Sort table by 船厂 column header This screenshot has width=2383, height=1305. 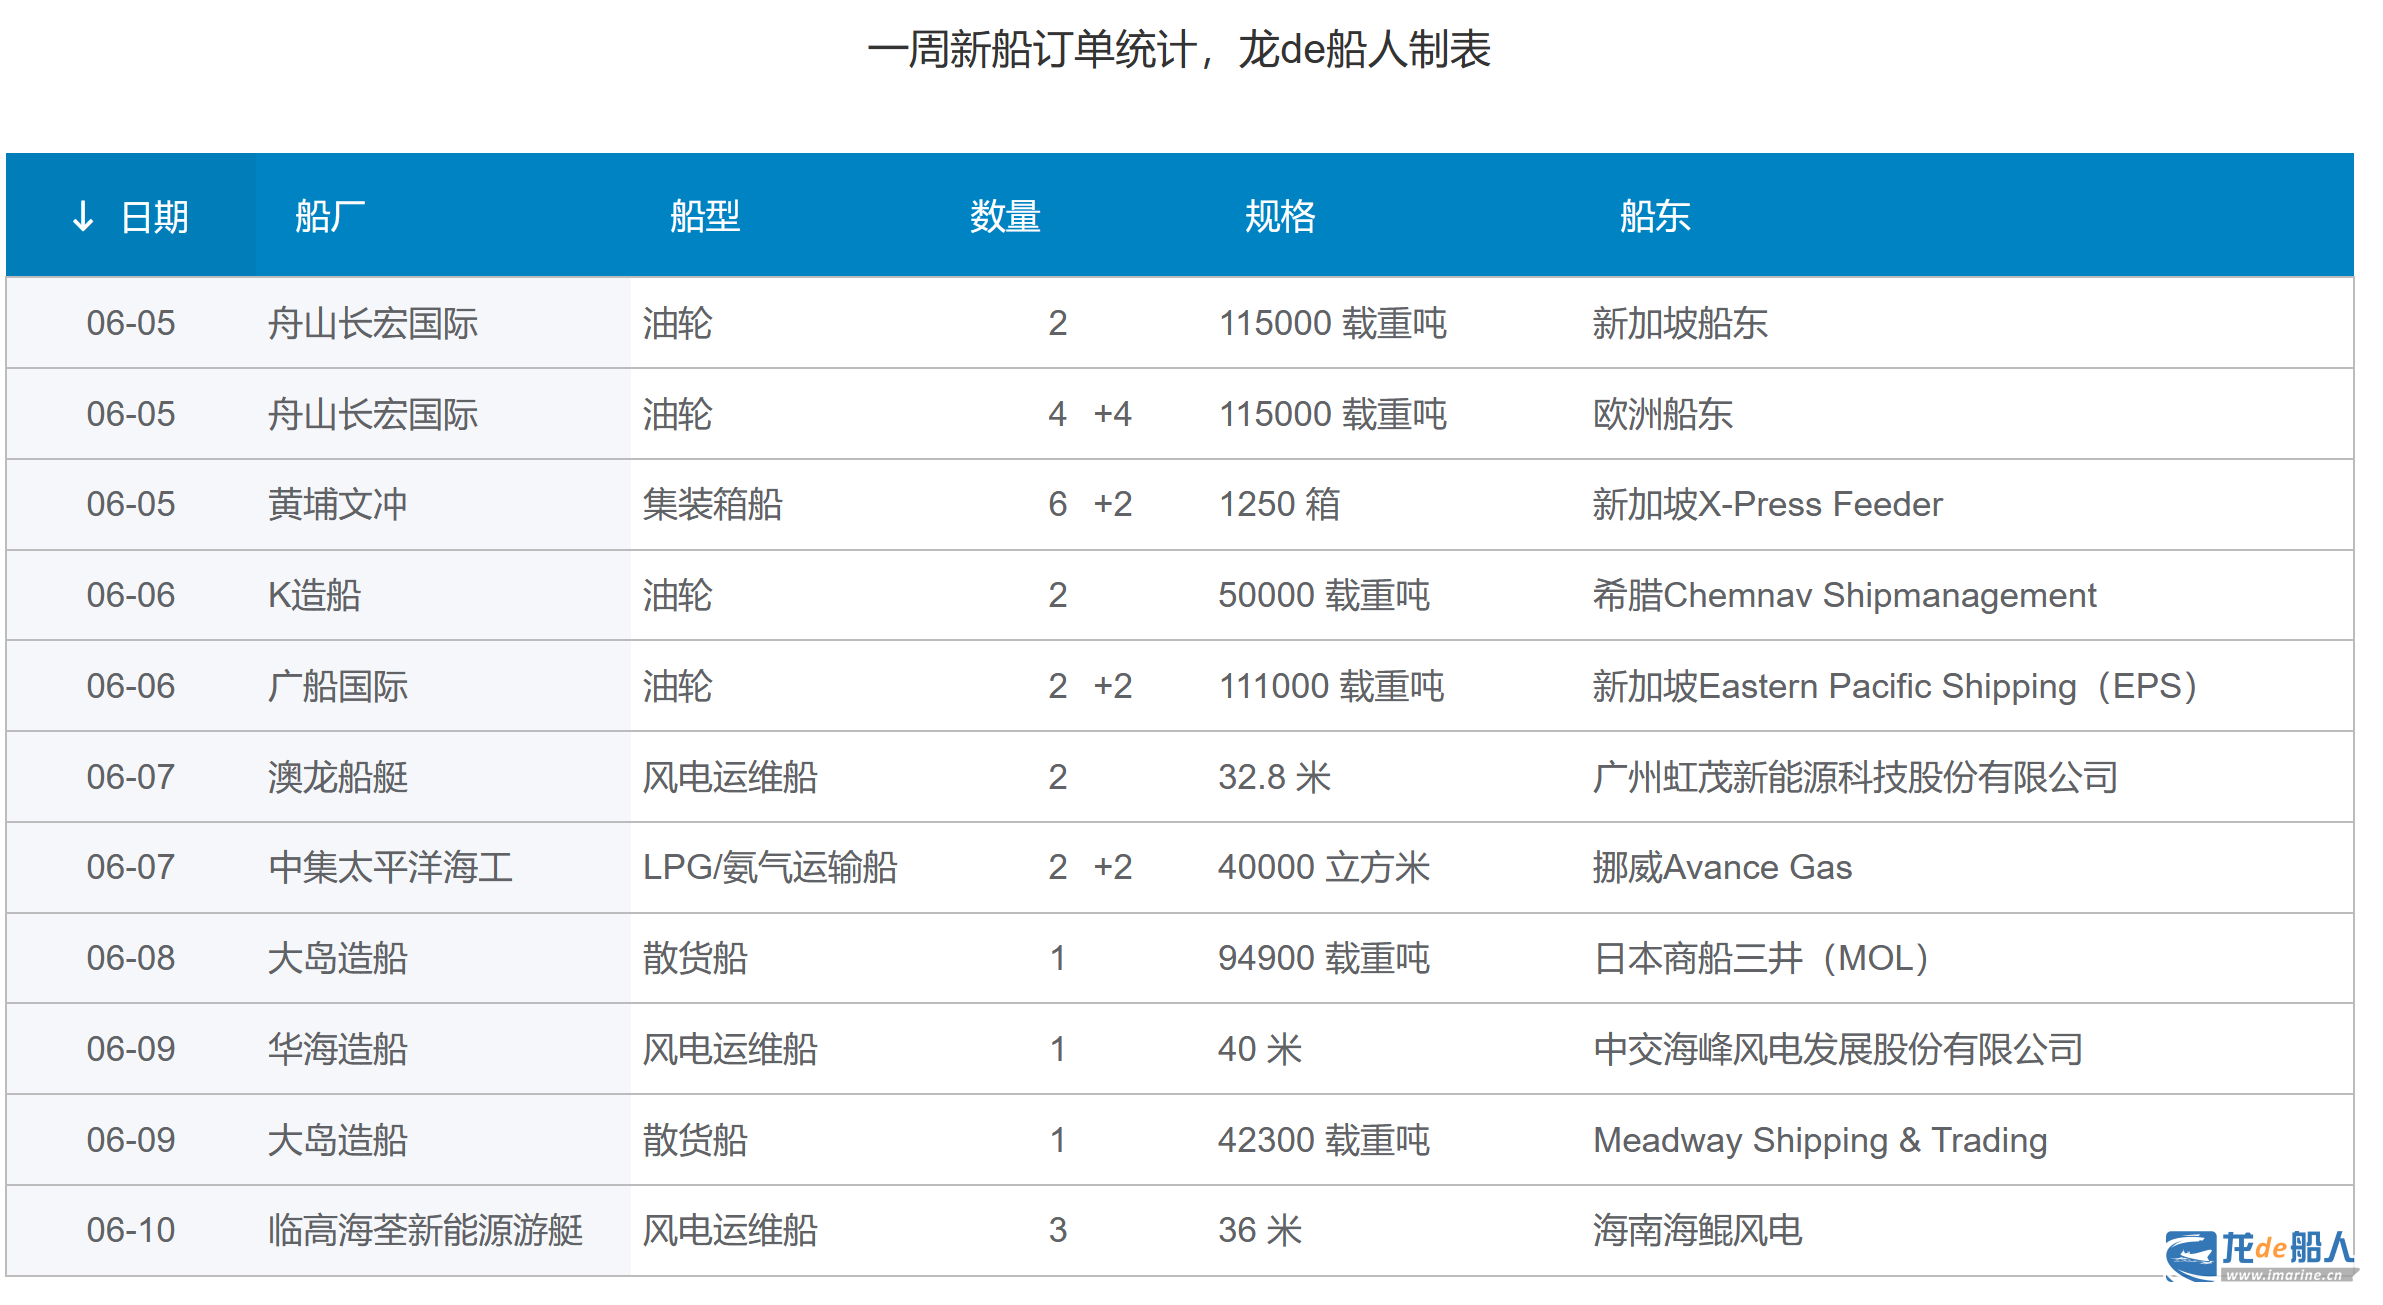click(x=330, y=216)
